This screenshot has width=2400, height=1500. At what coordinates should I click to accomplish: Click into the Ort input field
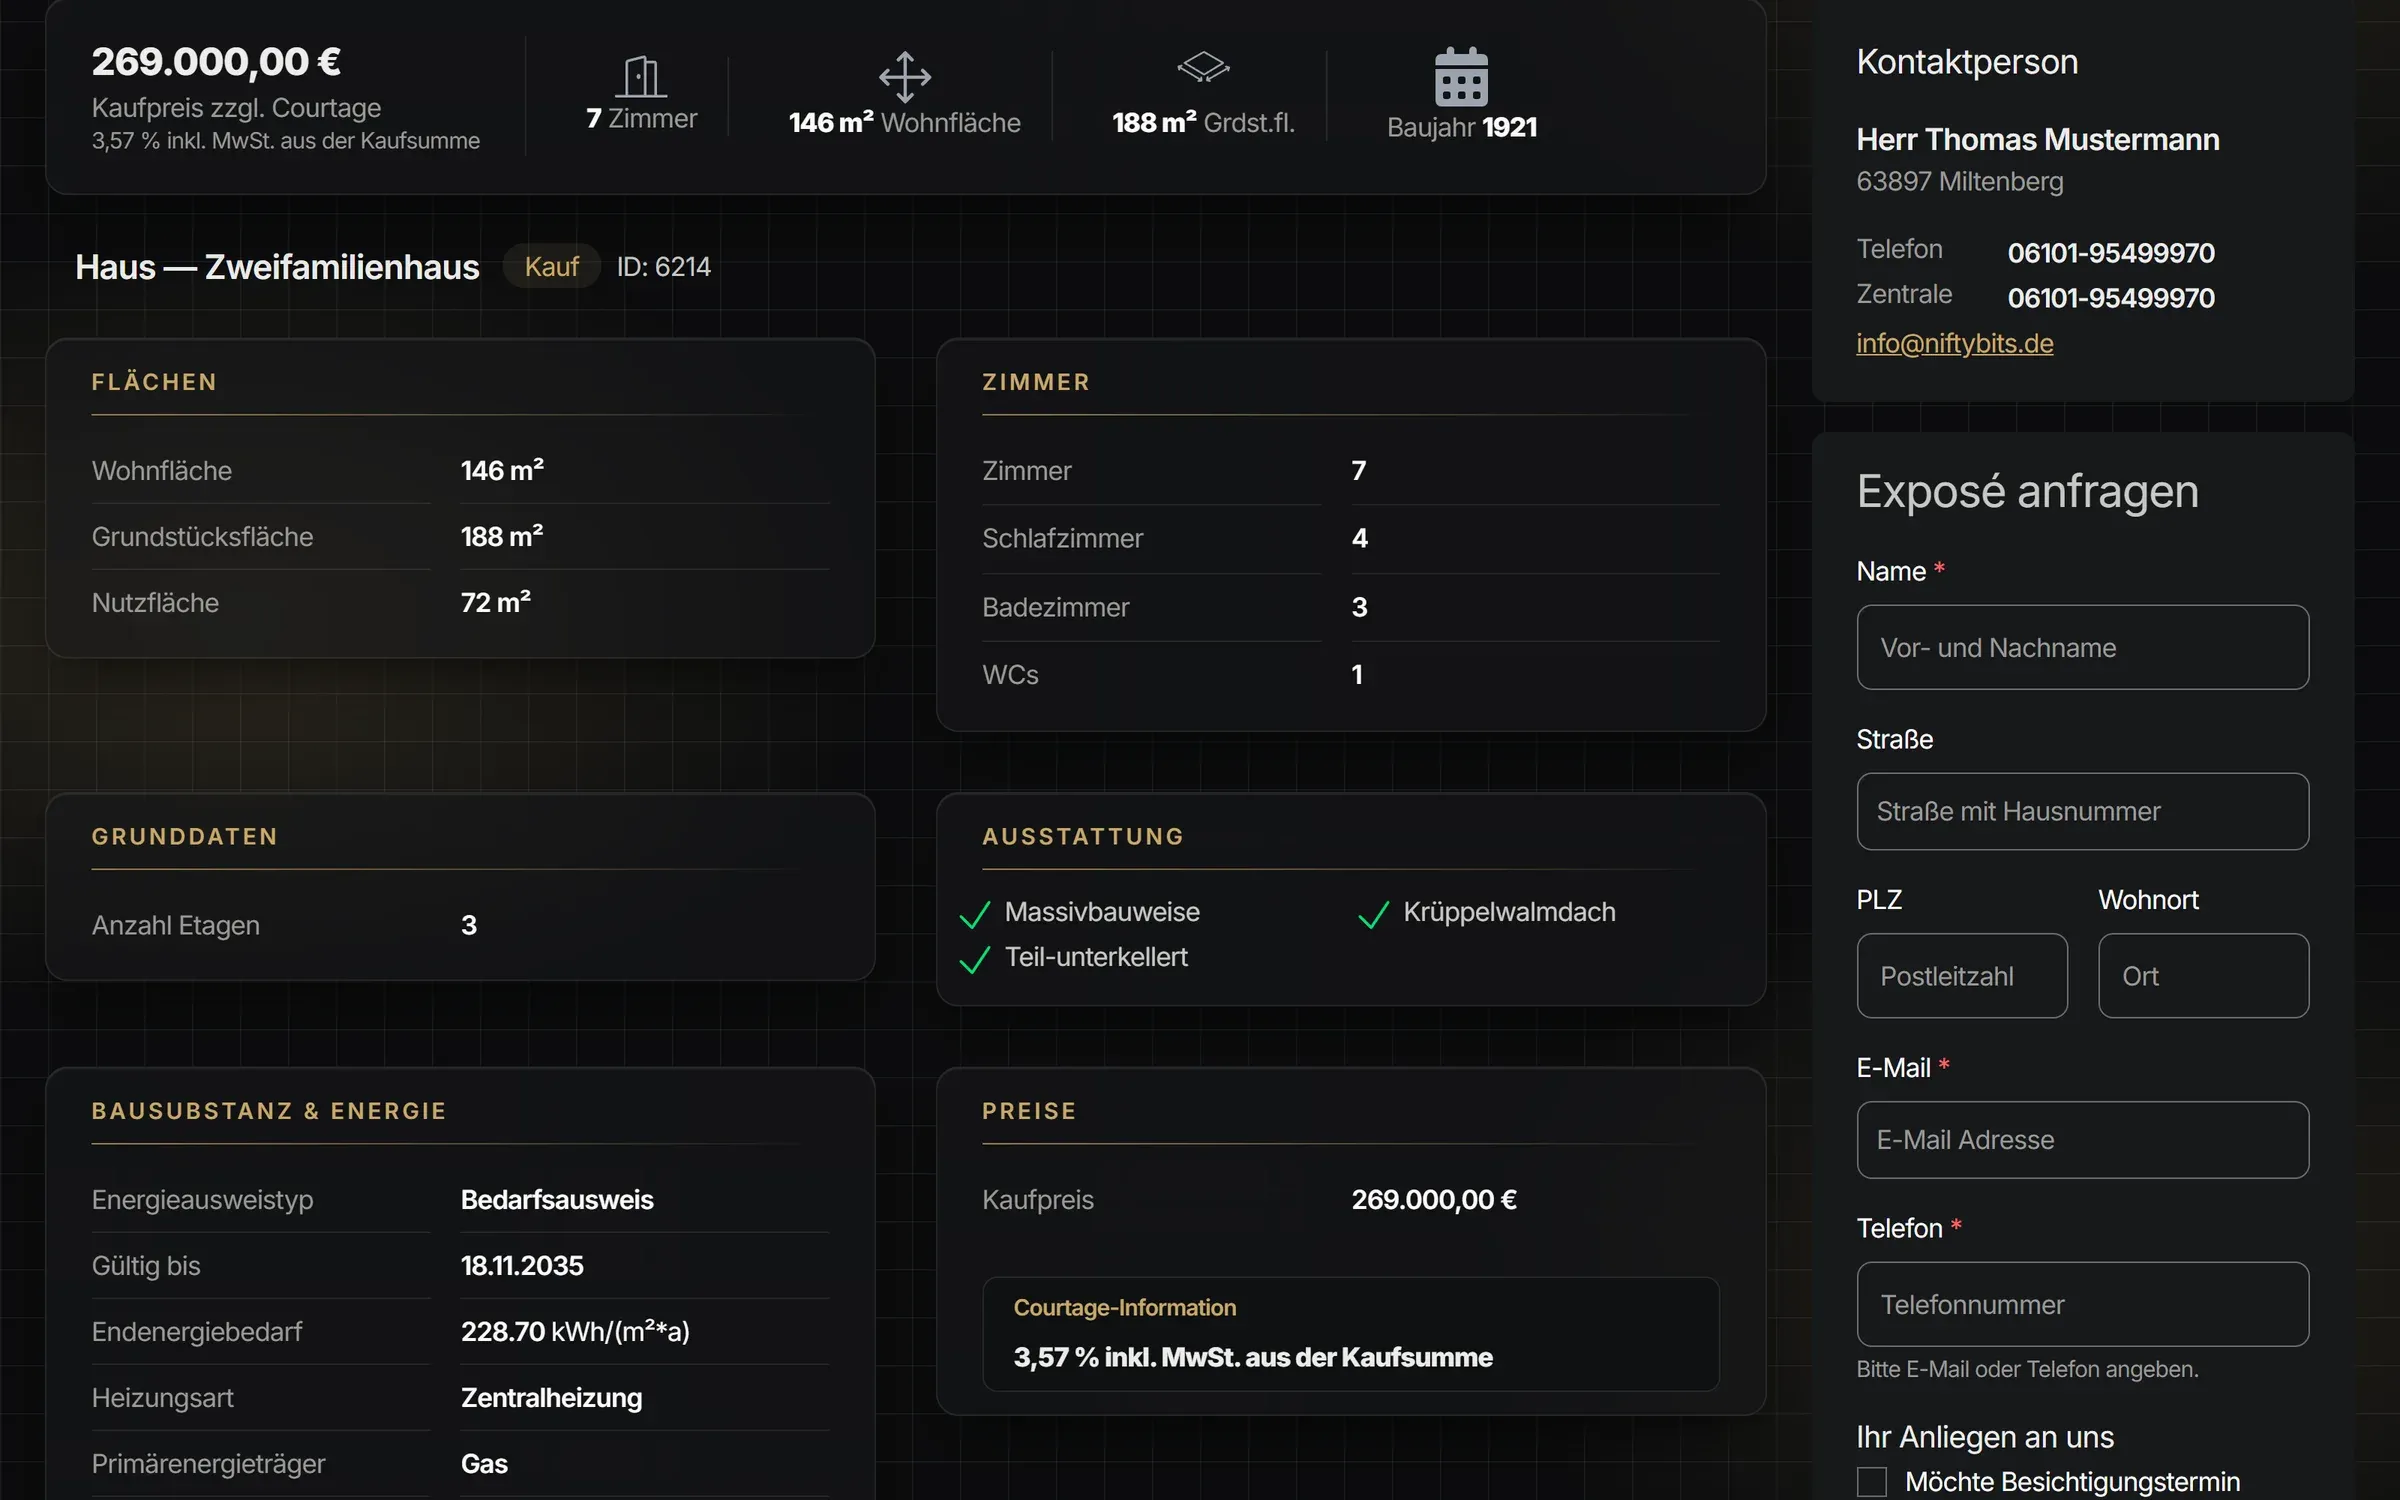(x=2203, y=976)
